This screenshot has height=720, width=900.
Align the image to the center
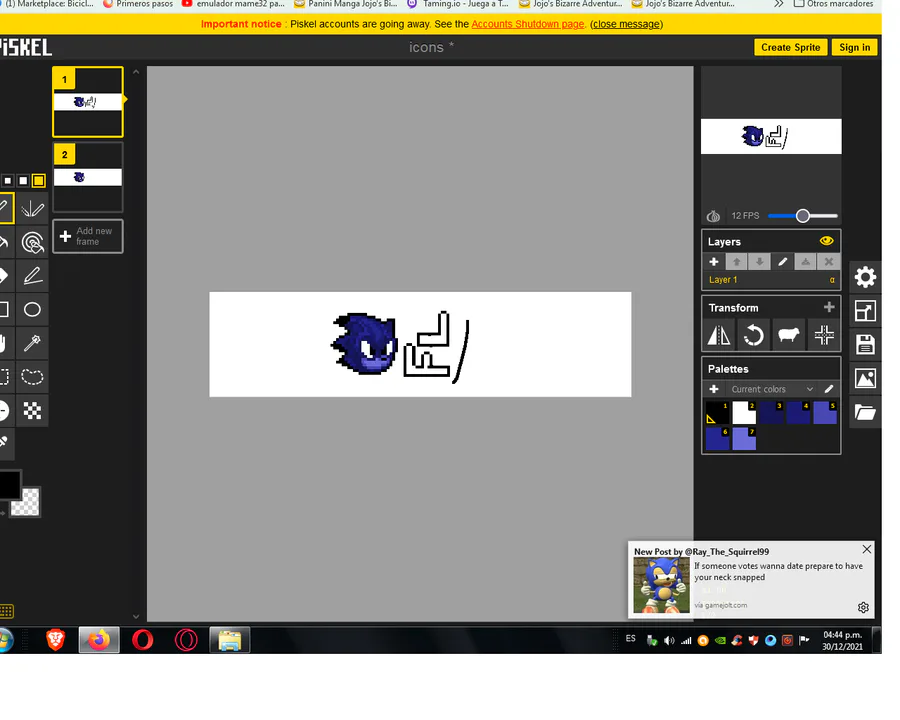coord(824,335)
